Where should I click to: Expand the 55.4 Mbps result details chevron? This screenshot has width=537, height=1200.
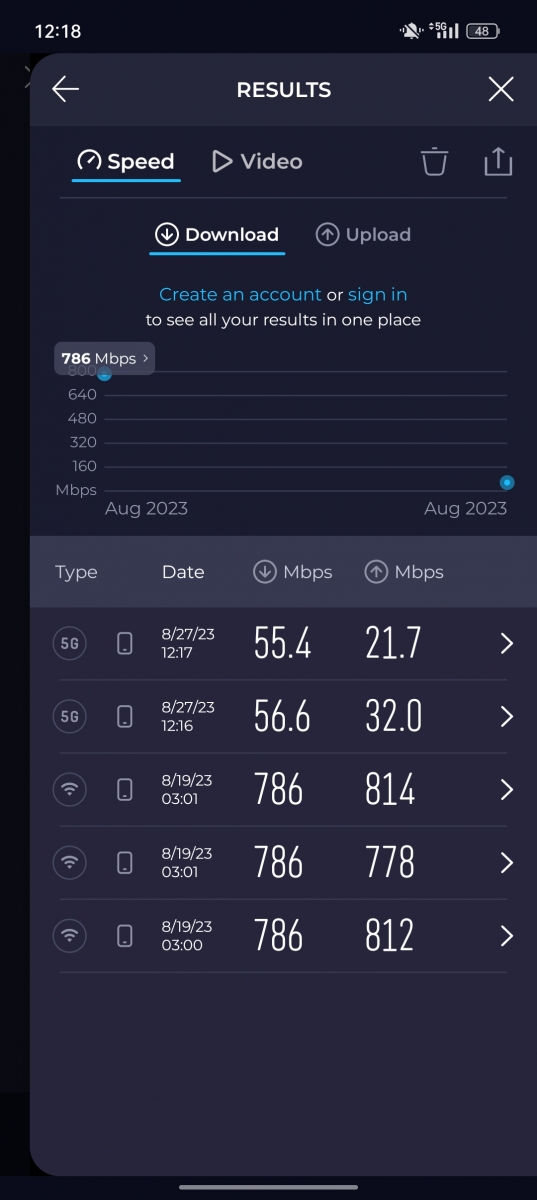[x=506, y=644]
